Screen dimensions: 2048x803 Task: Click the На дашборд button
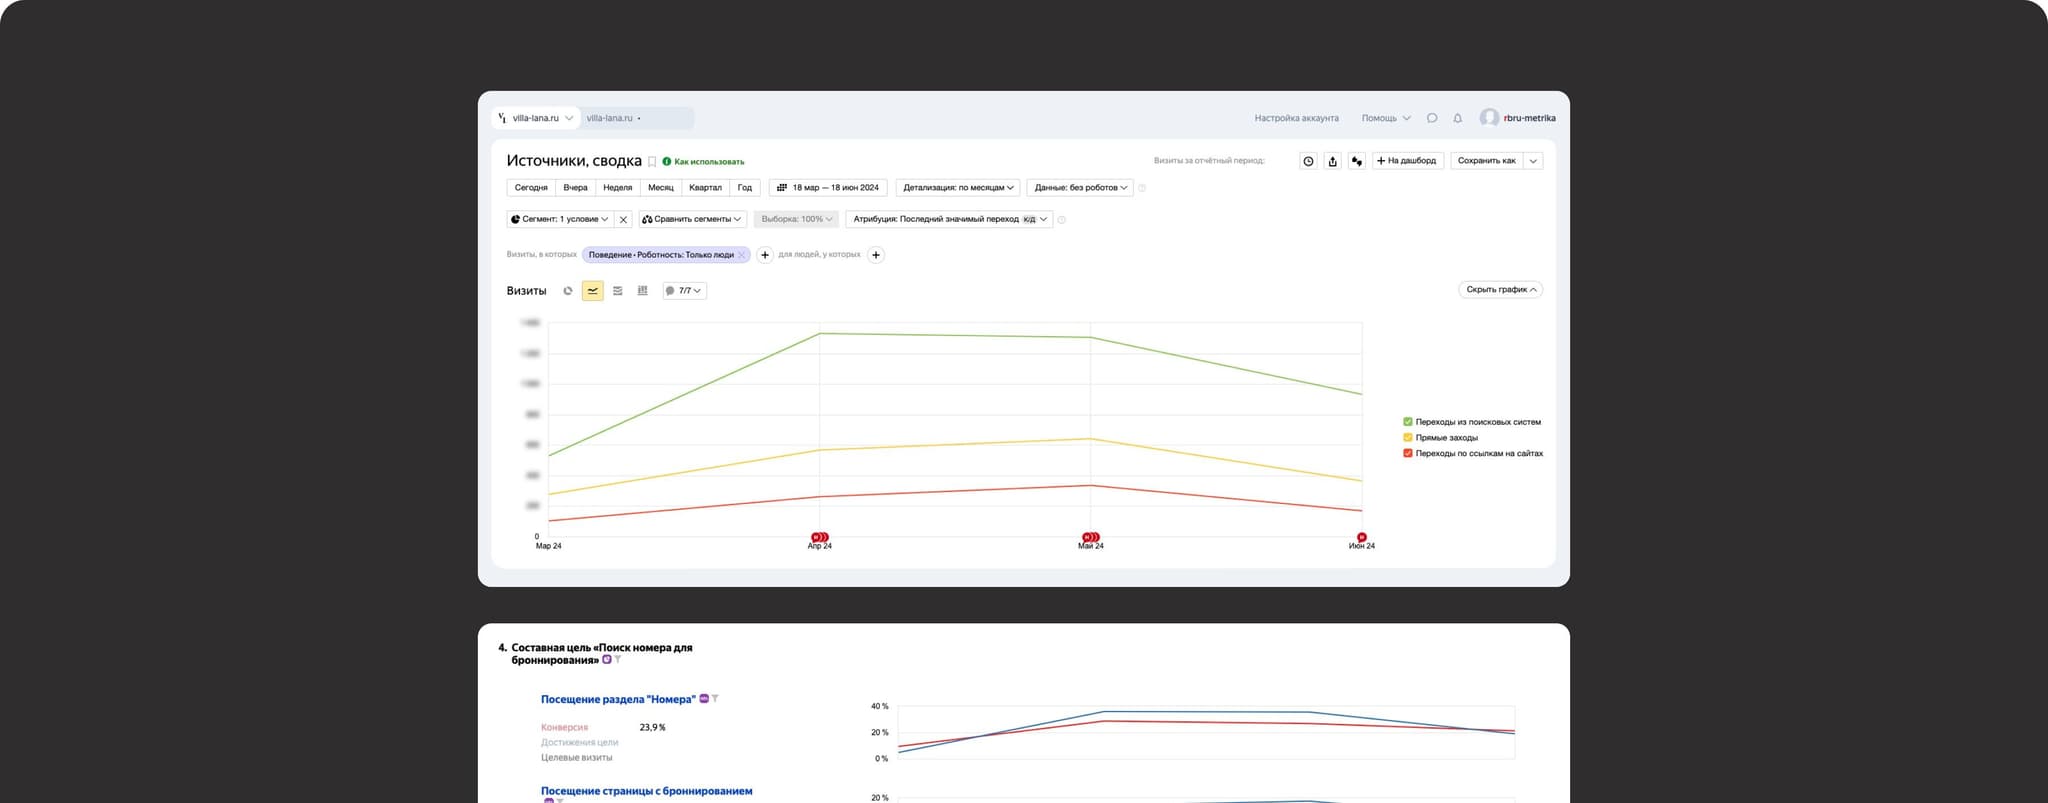click(x=1407, y=161)
